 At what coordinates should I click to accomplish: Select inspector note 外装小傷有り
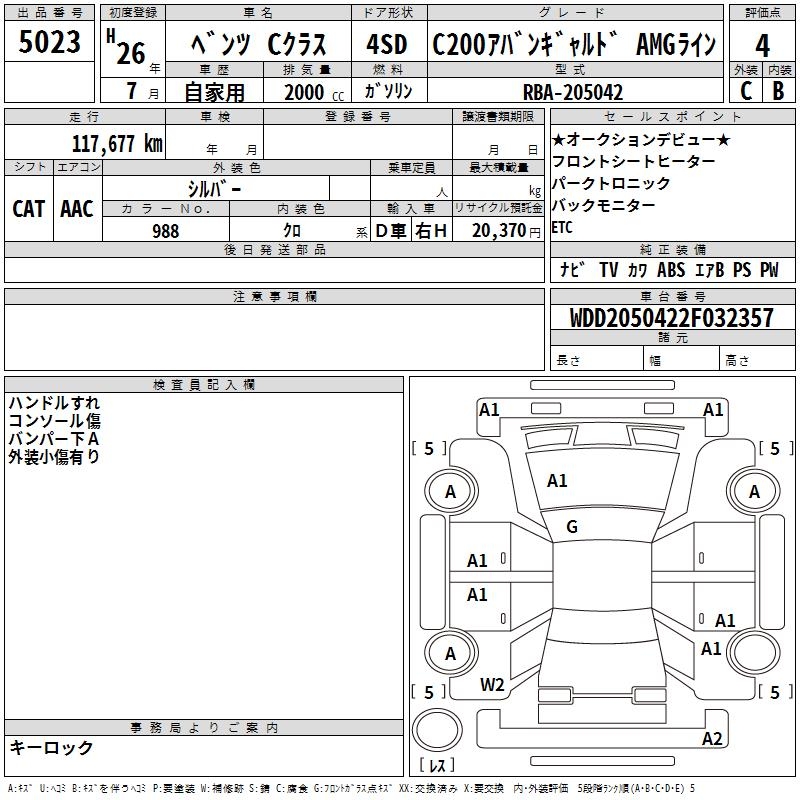[54, 457]
